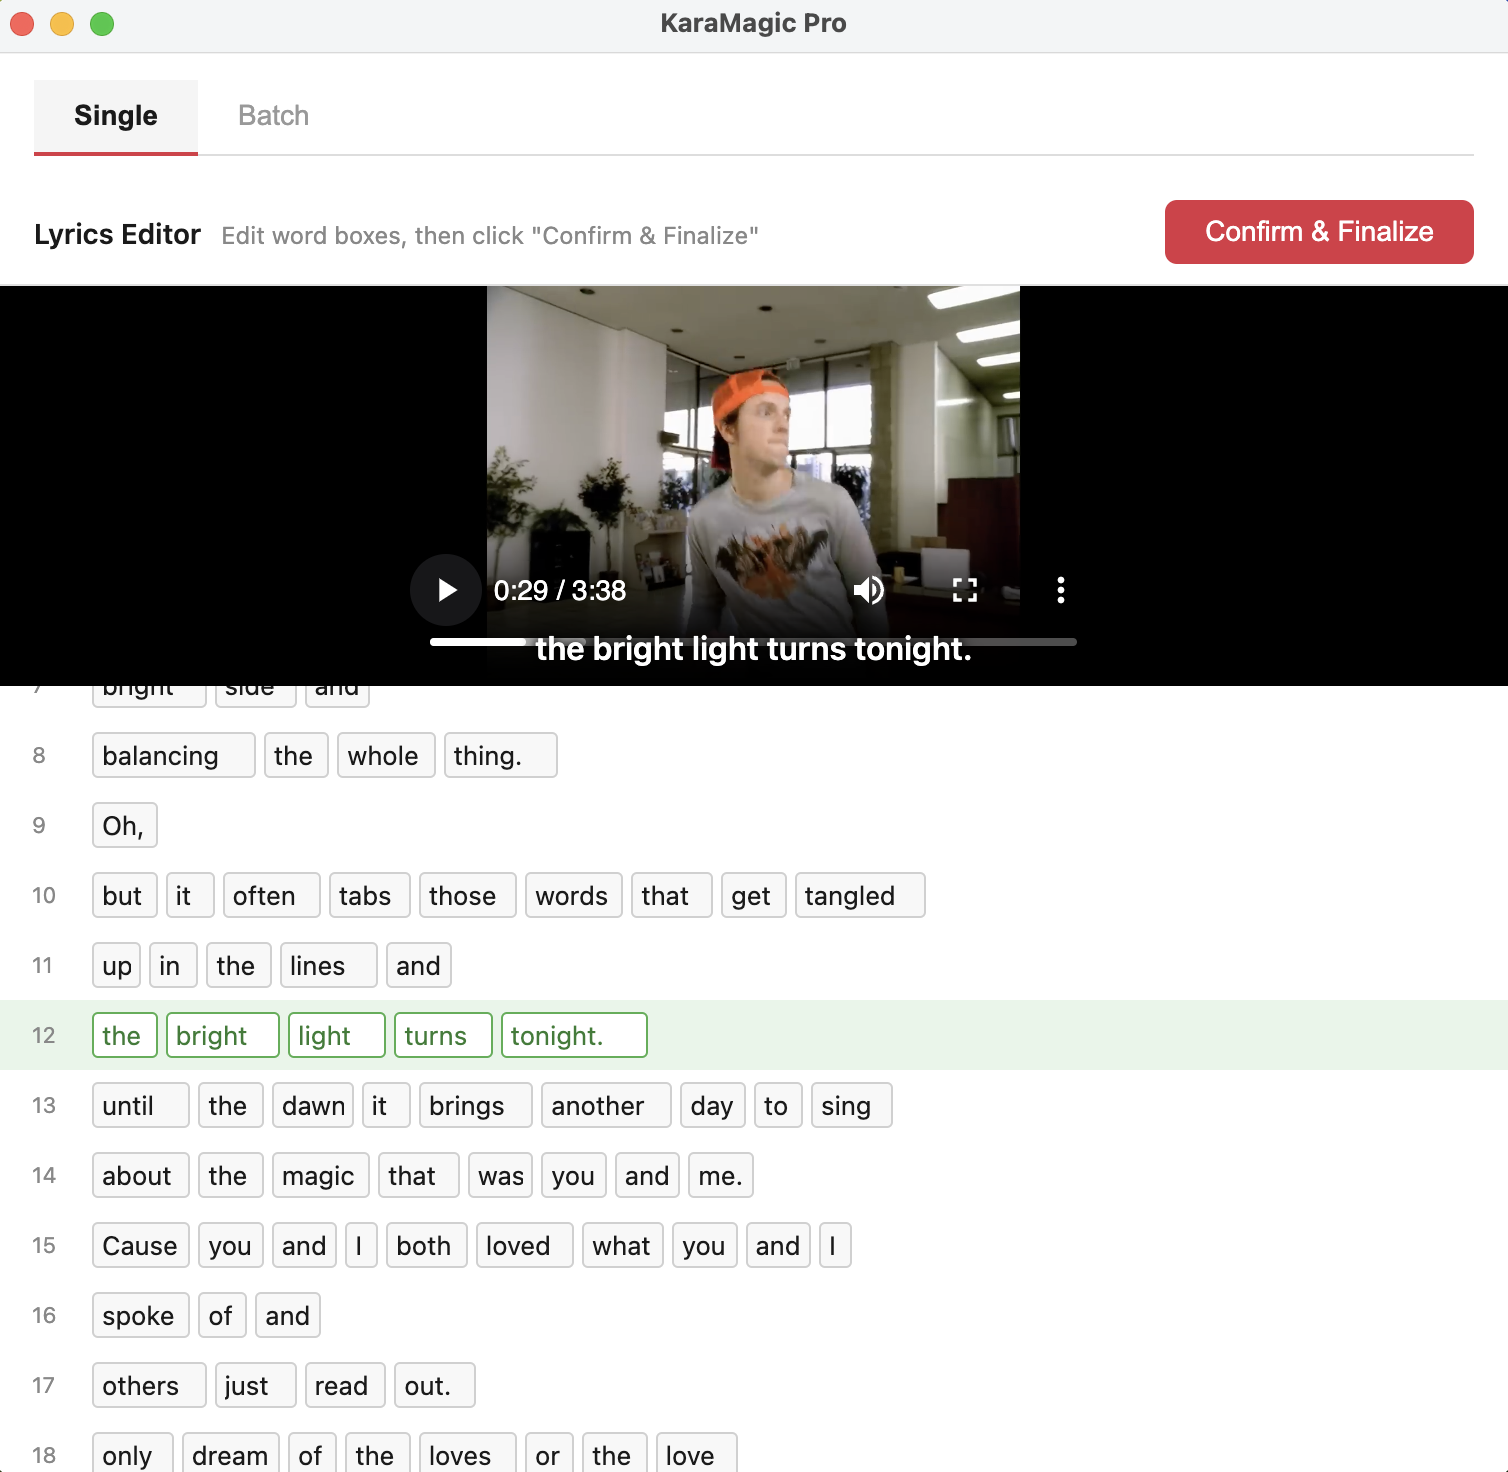Click the 'Lyrics Editor' heading

coord(117,234)
